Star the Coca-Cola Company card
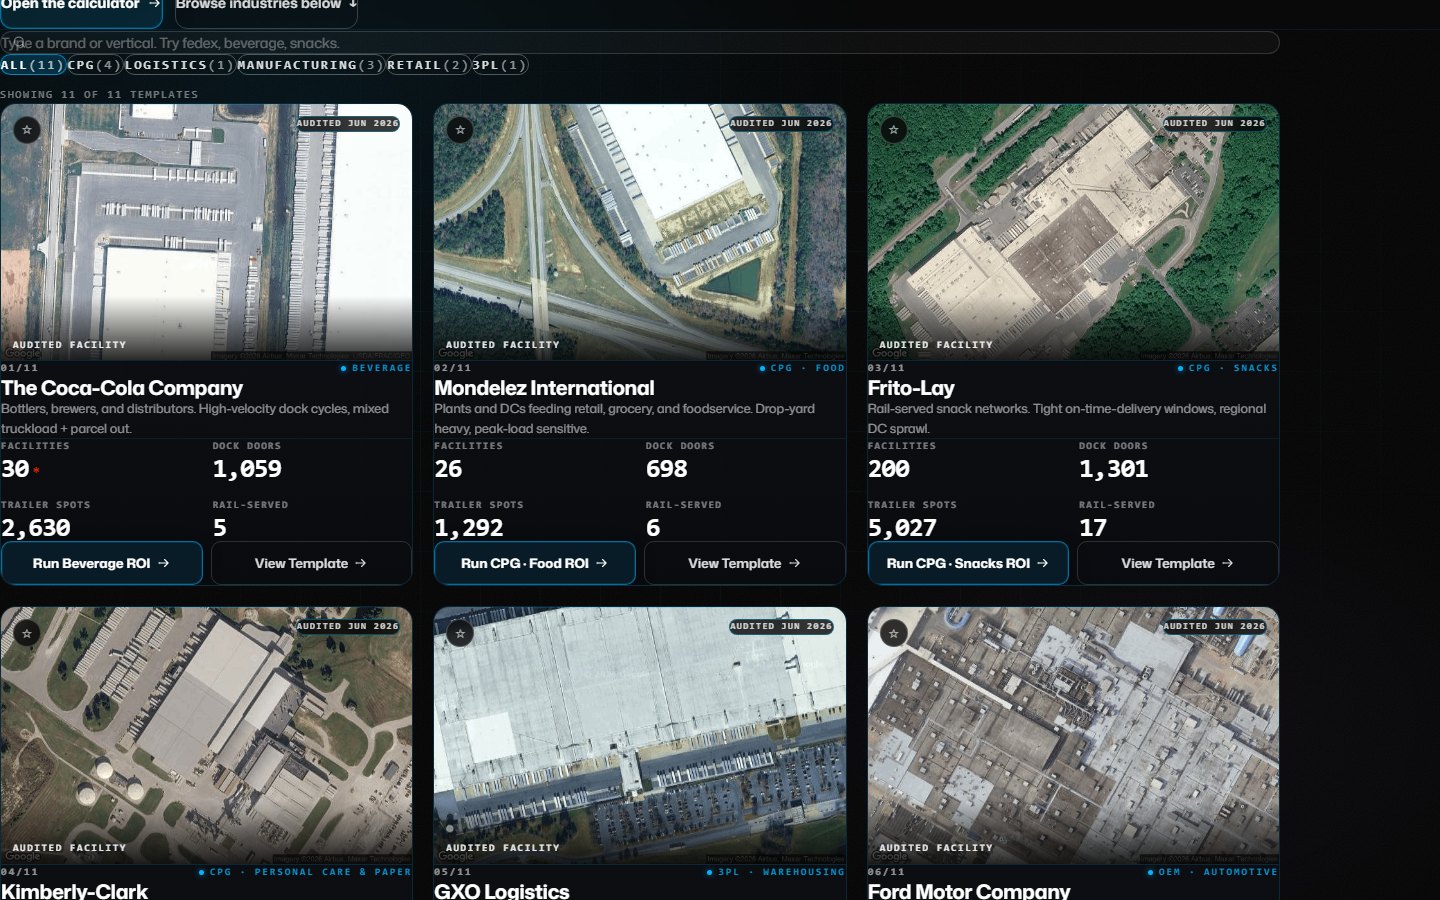Viewport: 1440px width, 900px height. [27, 130]
